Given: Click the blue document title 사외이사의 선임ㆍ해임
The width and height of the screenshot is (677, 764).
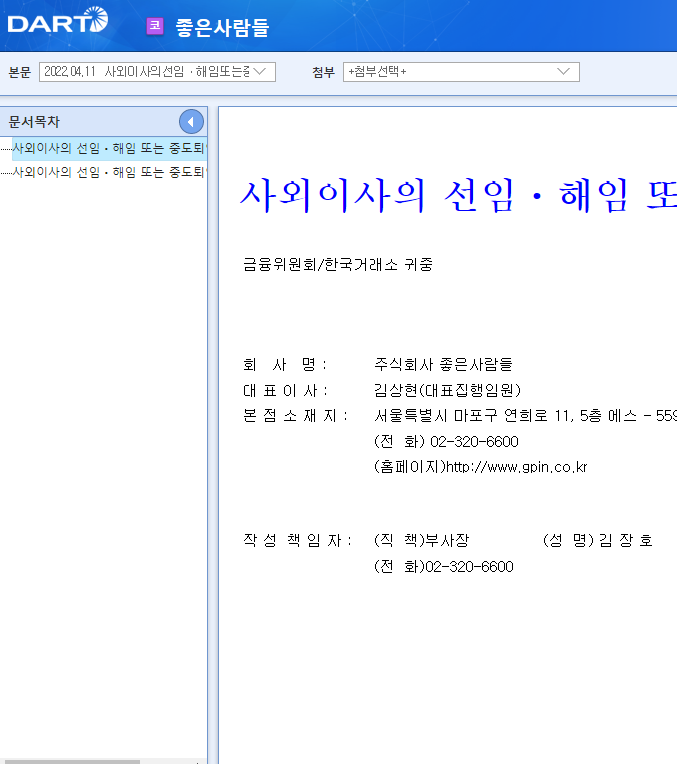Looking at the screenshot, I should (458, 196).
